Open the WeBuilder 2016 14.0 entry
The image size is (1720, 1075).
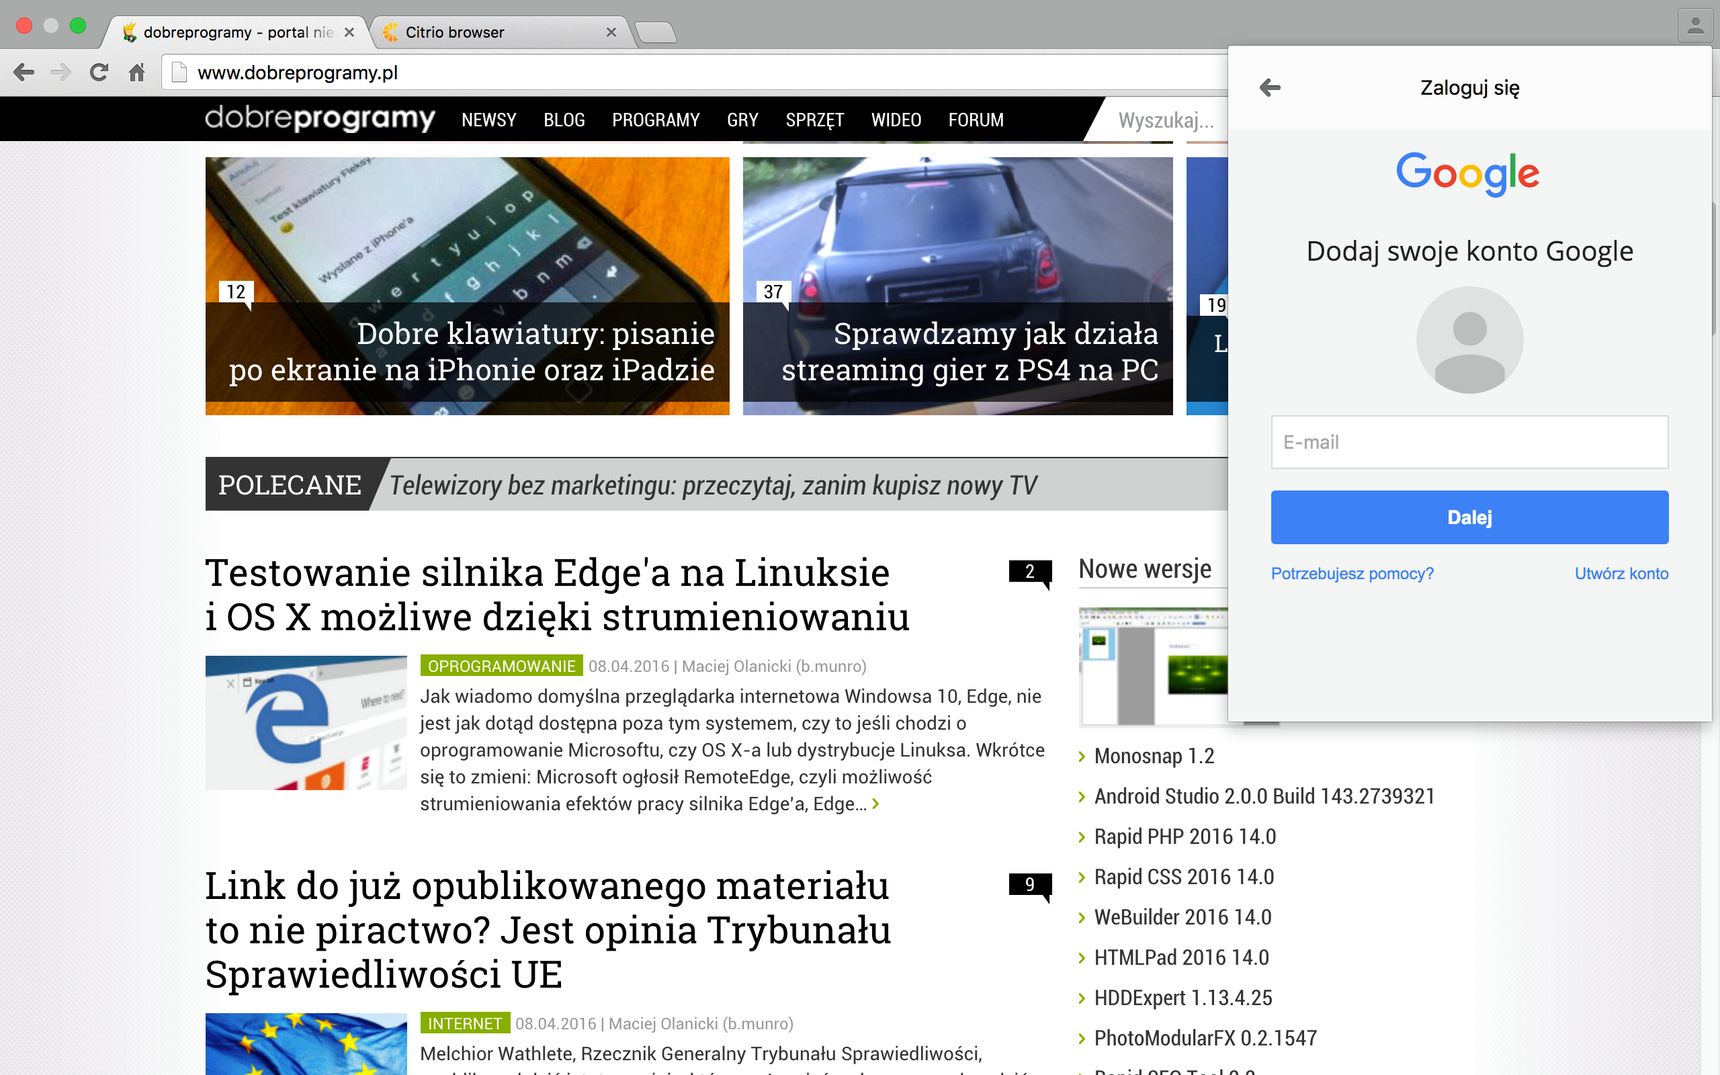click(x=1183, y=917)
